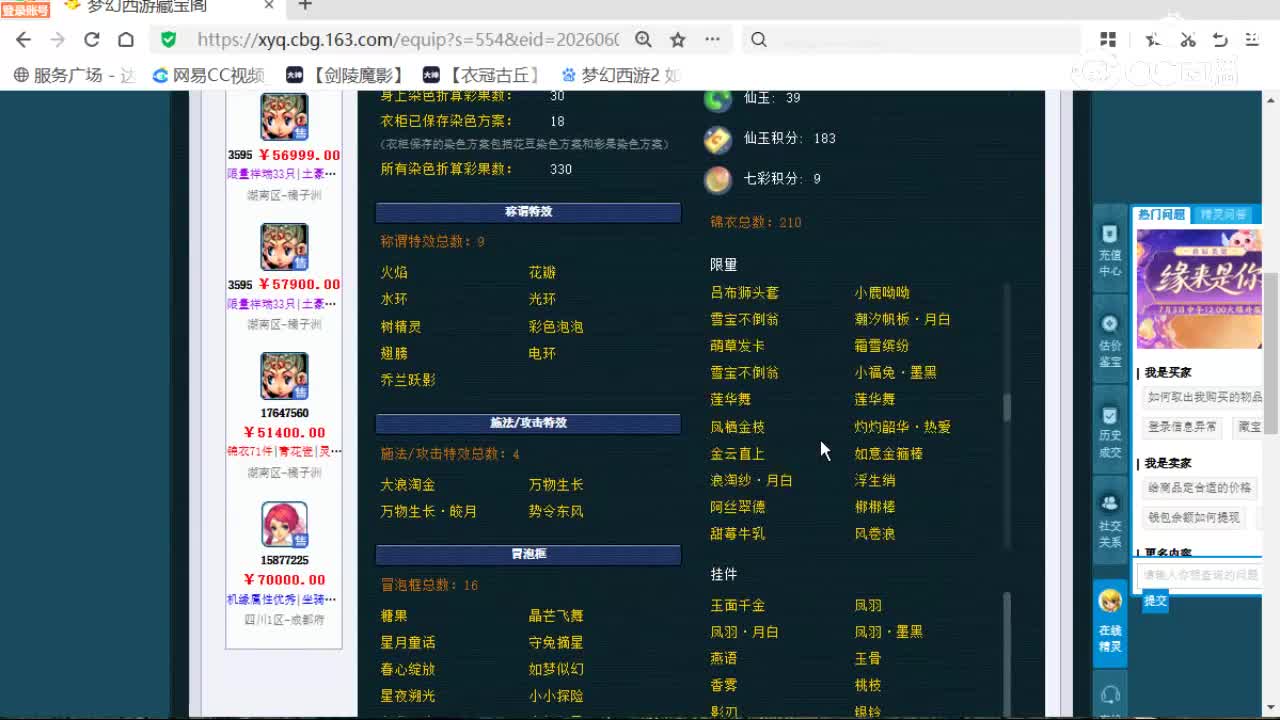Click the 七彩积分 points icon

coord(717,179)
